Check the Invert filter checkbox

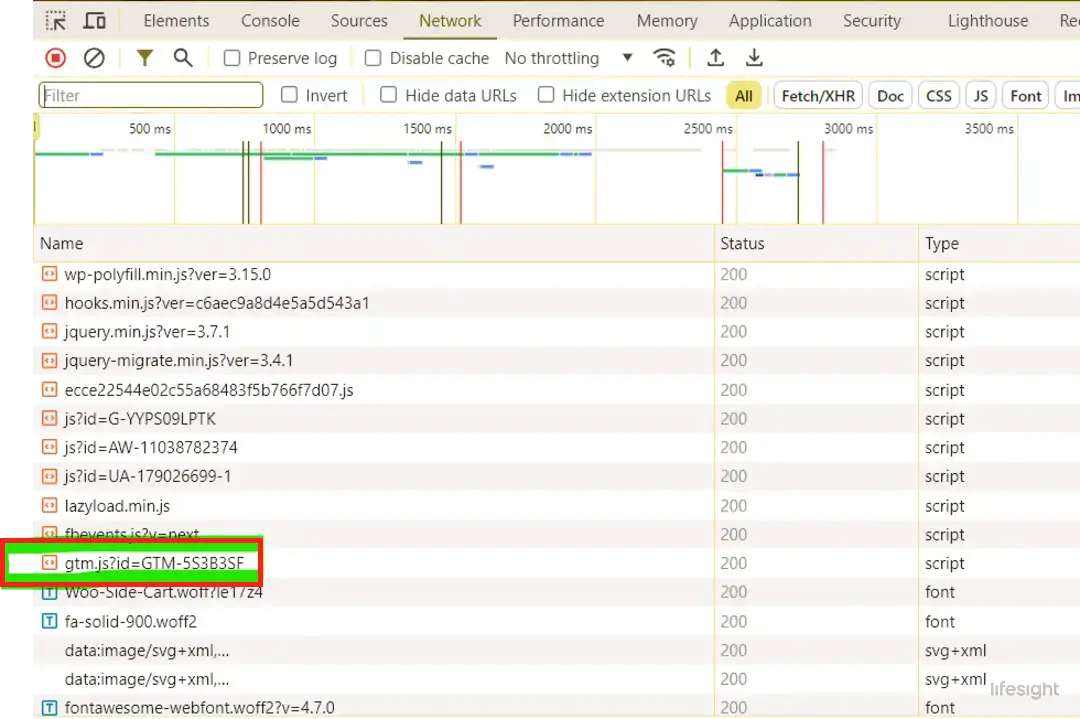tap(289, 95)
